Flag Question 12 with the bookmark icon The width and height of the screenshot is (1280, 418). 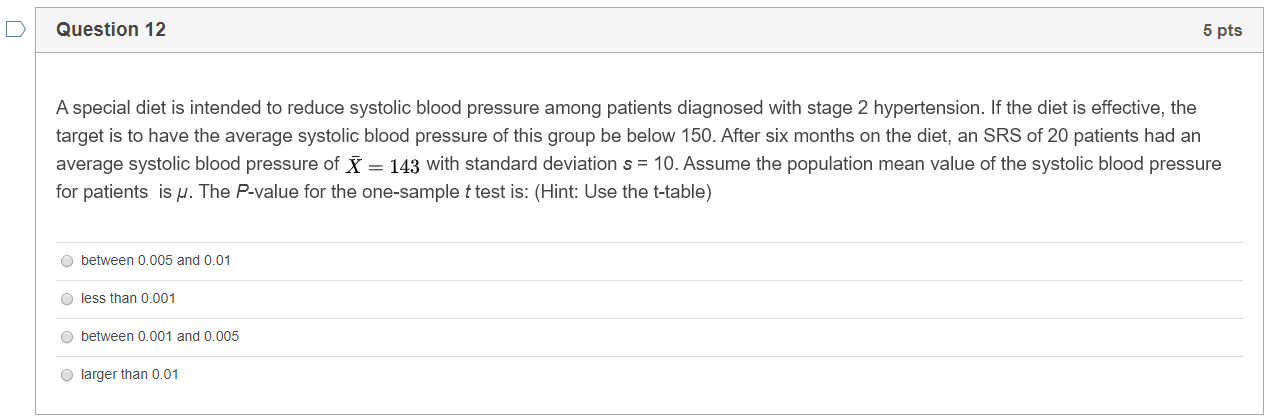pos(16,30)
